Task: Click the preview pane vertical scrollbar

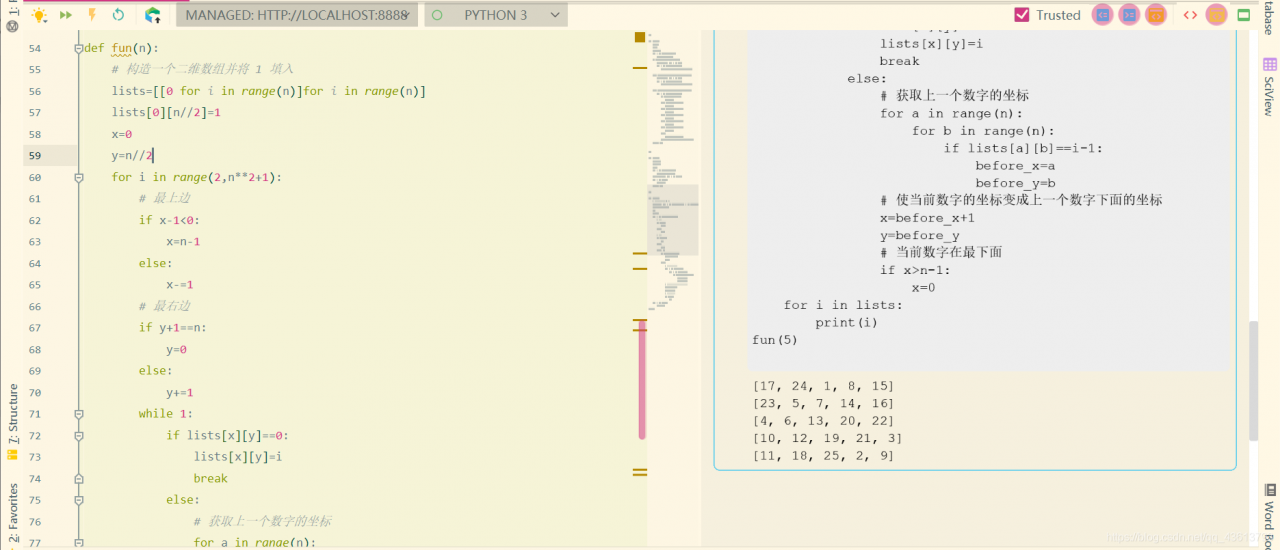Action: point(1254,380)
